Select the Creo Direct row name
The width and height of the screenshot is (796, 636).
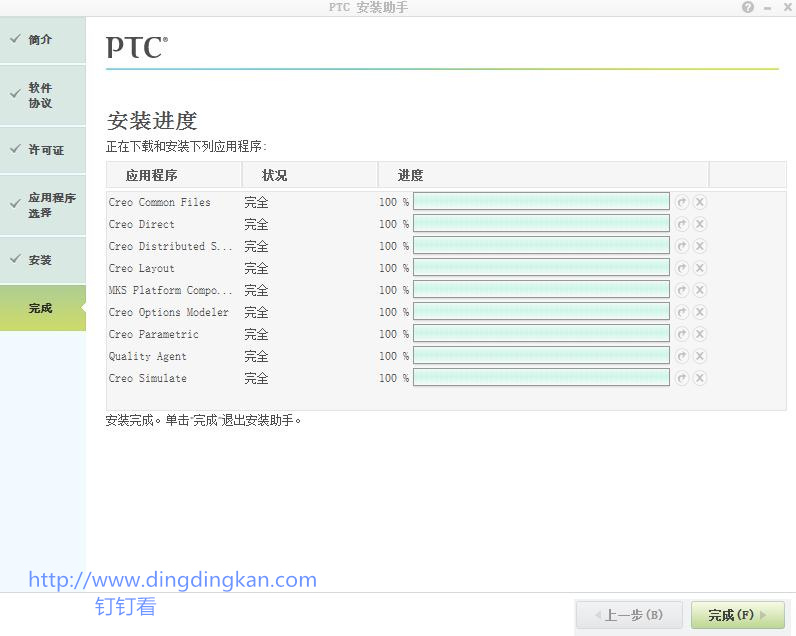[142, 224]
